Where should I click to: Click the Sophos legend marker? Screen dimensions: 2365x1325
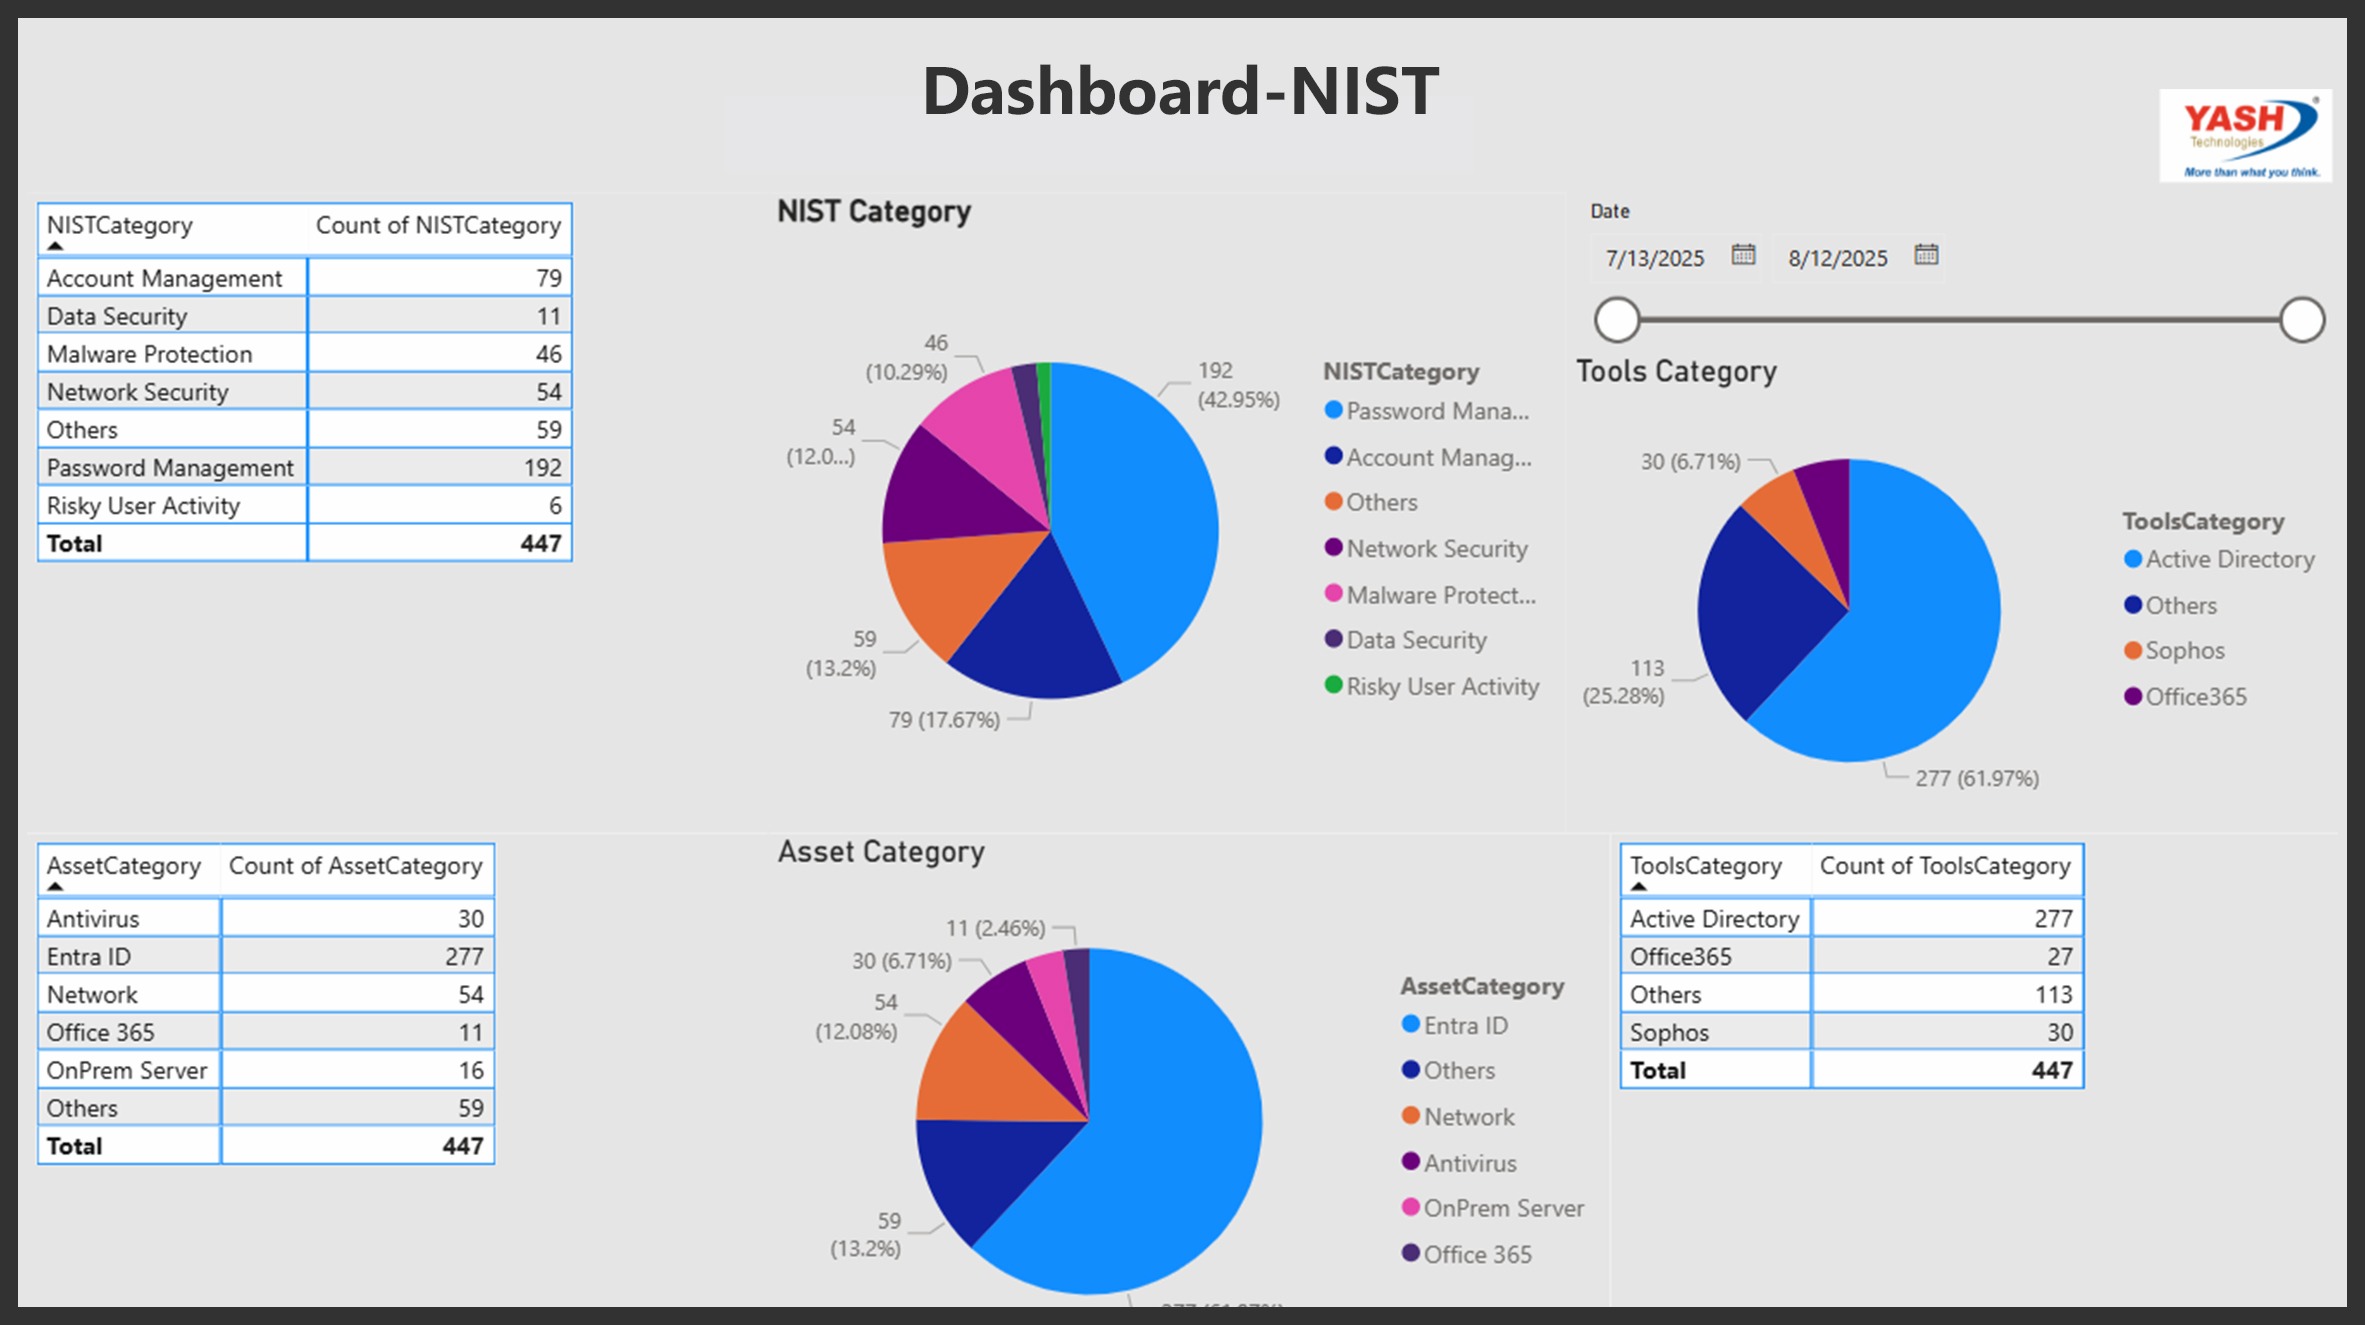[x=2133, y=651]
